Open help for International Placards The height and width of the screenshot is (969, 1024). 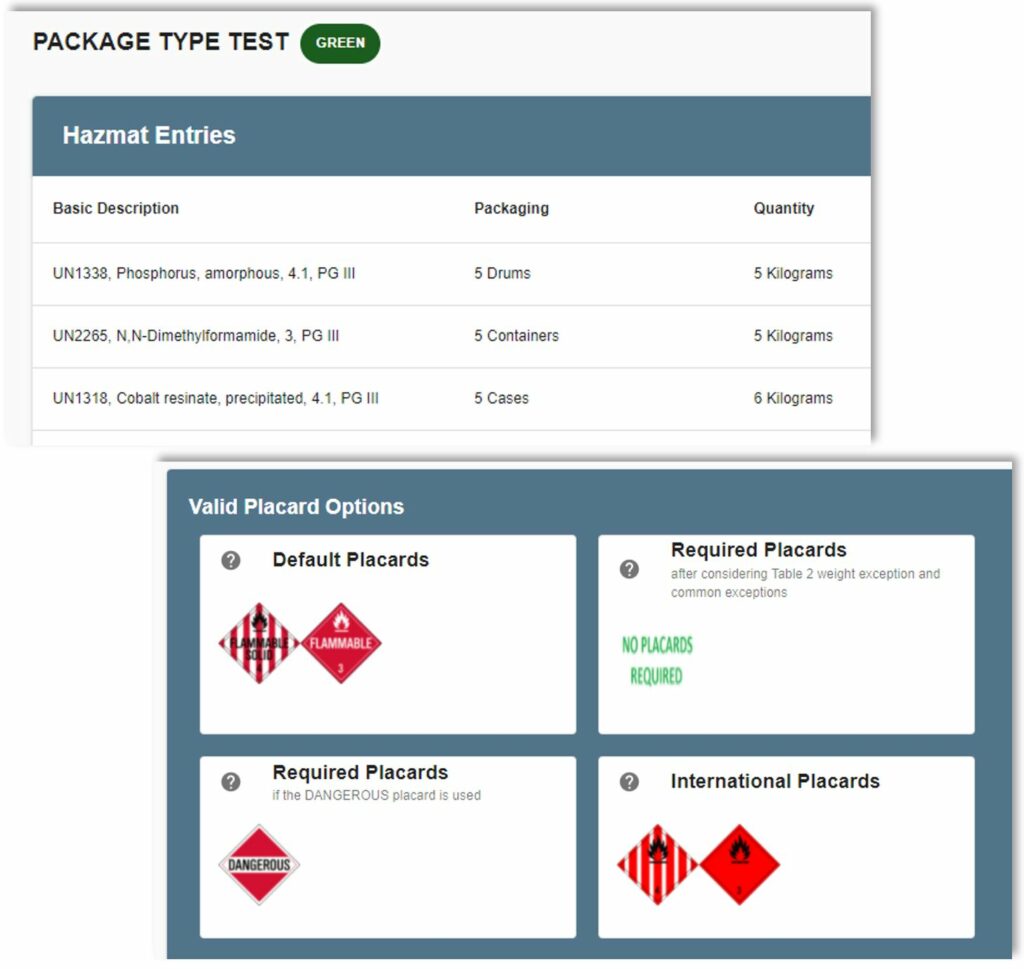(627, 783)
